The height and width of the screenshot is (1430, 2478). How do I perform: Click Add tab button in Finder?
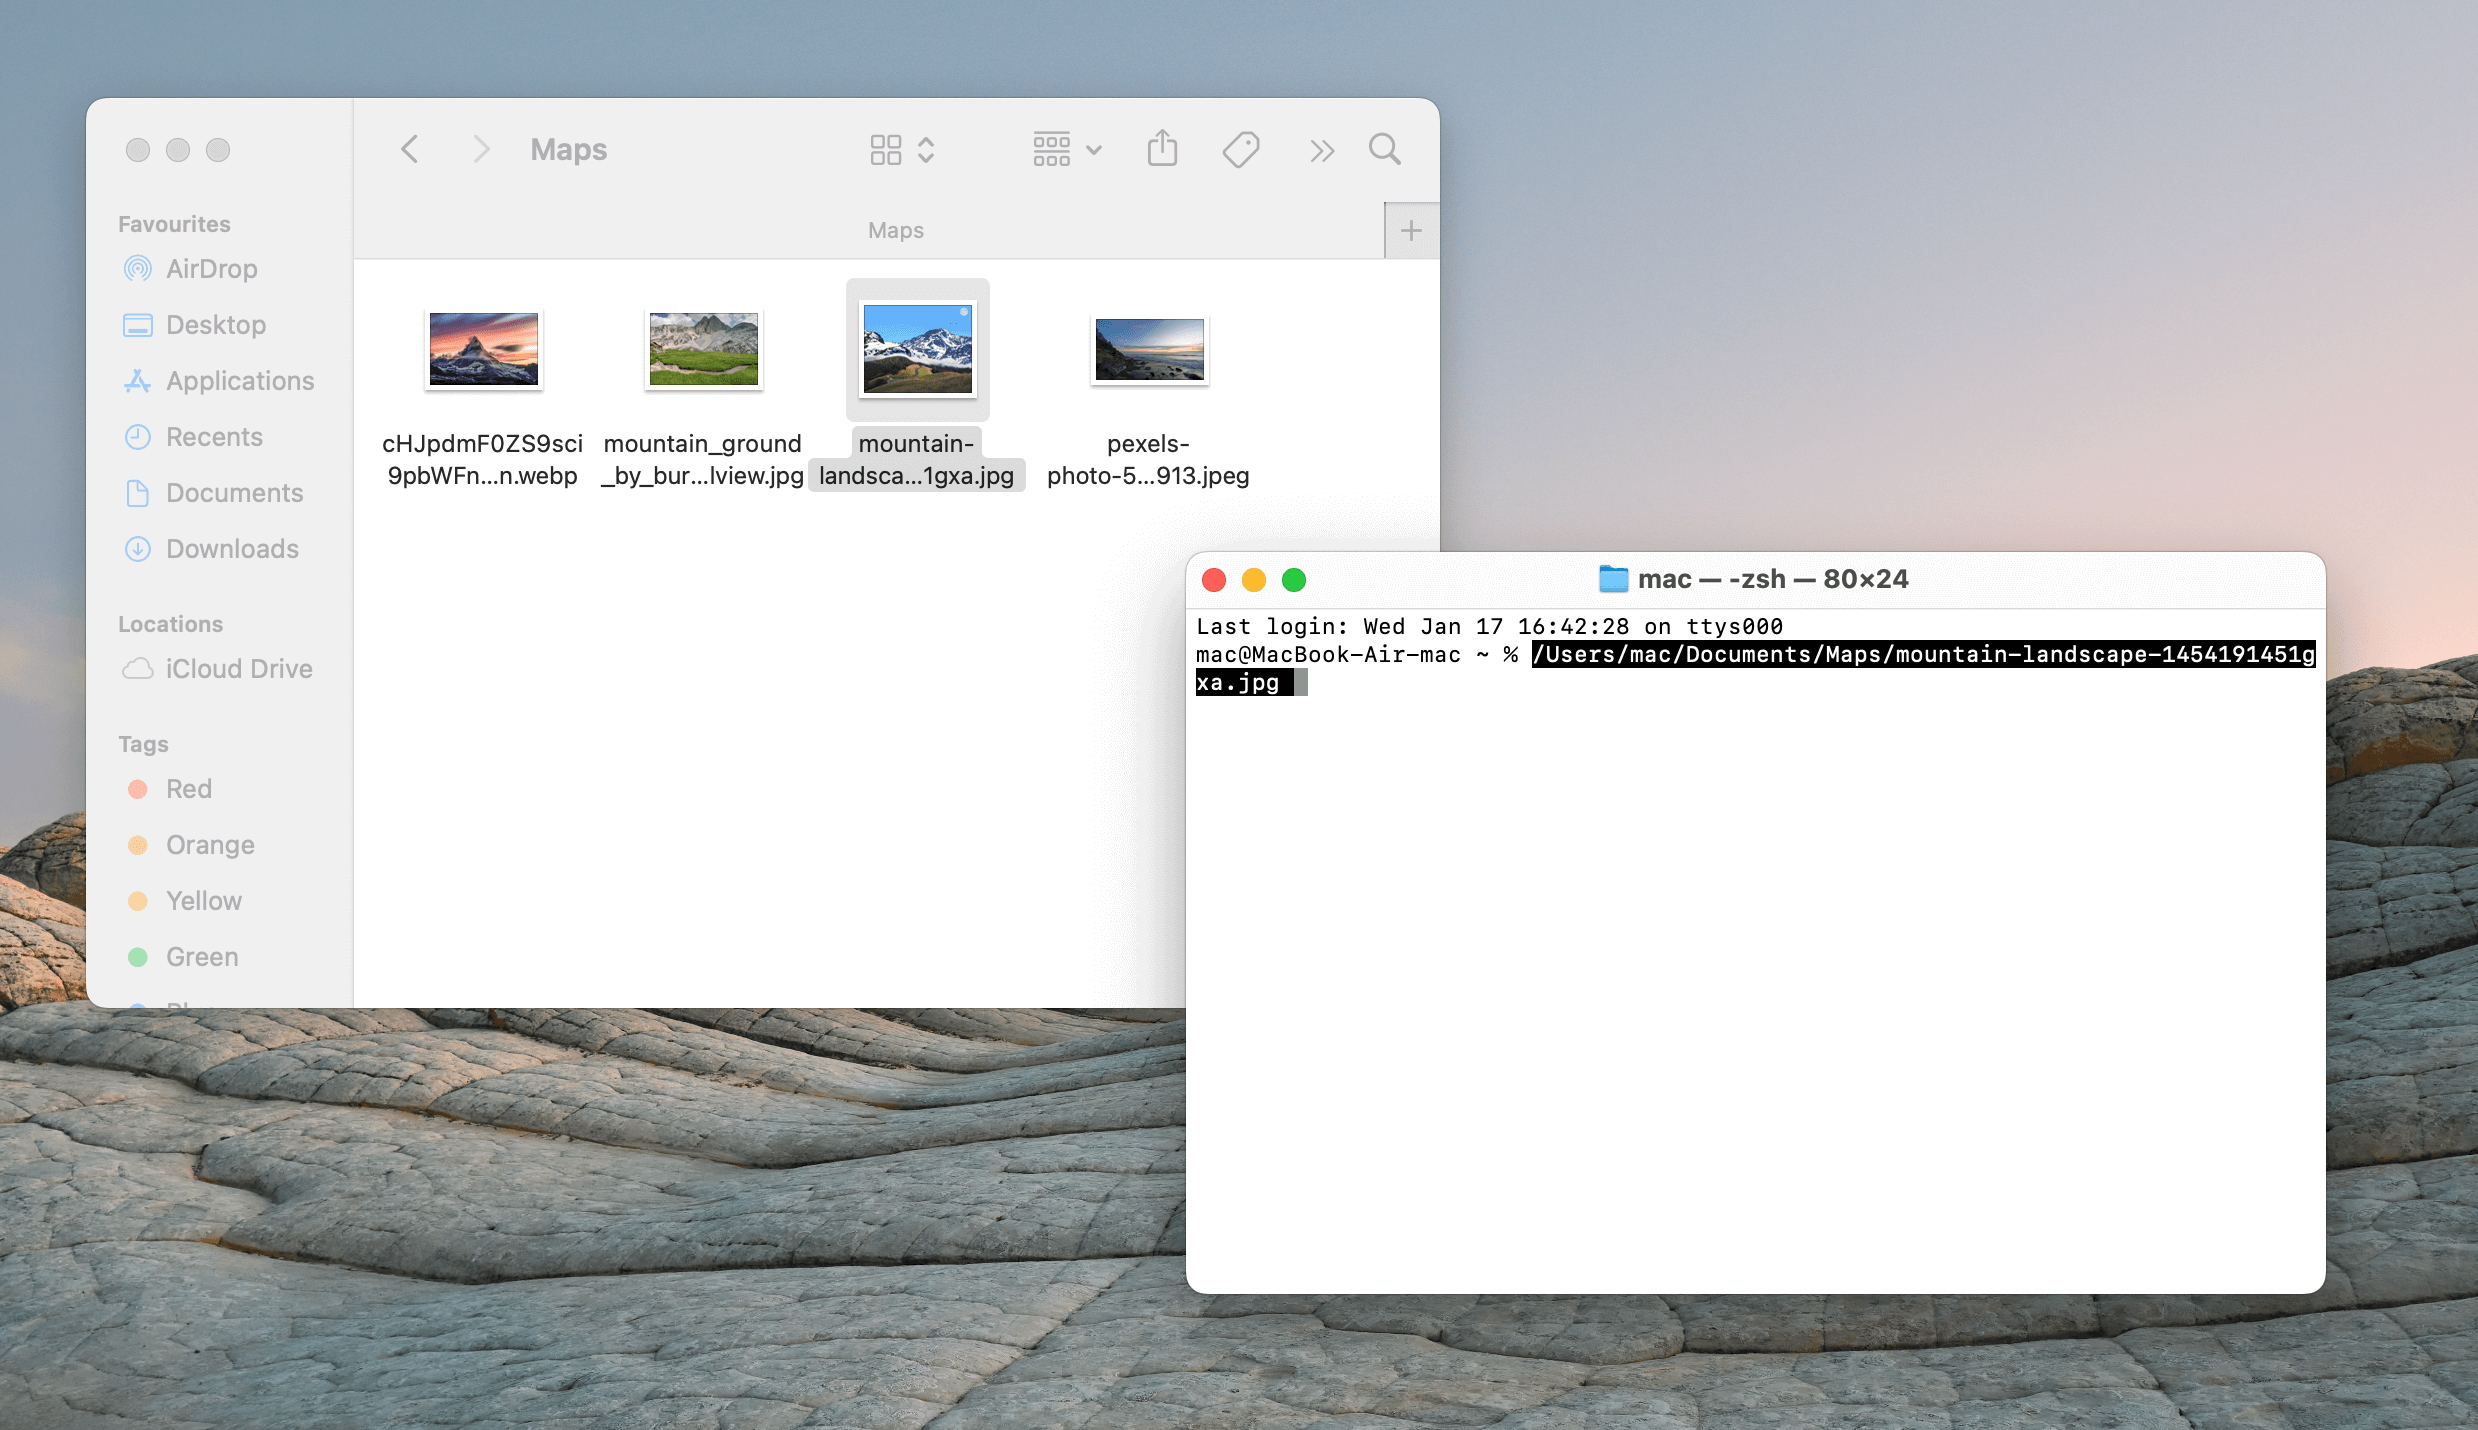coord(1411,230)
